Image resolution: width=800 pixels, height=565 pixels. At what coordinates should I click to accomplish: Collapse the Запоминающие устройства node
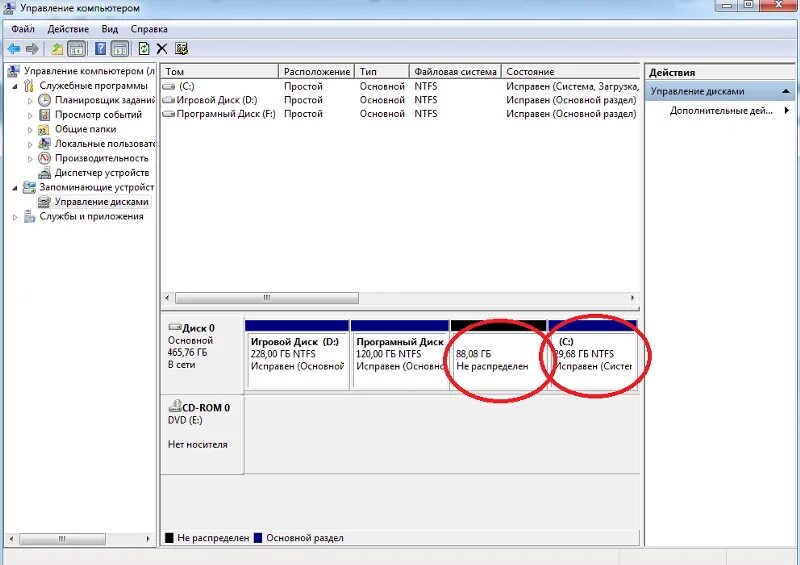[x=15, y=188]
